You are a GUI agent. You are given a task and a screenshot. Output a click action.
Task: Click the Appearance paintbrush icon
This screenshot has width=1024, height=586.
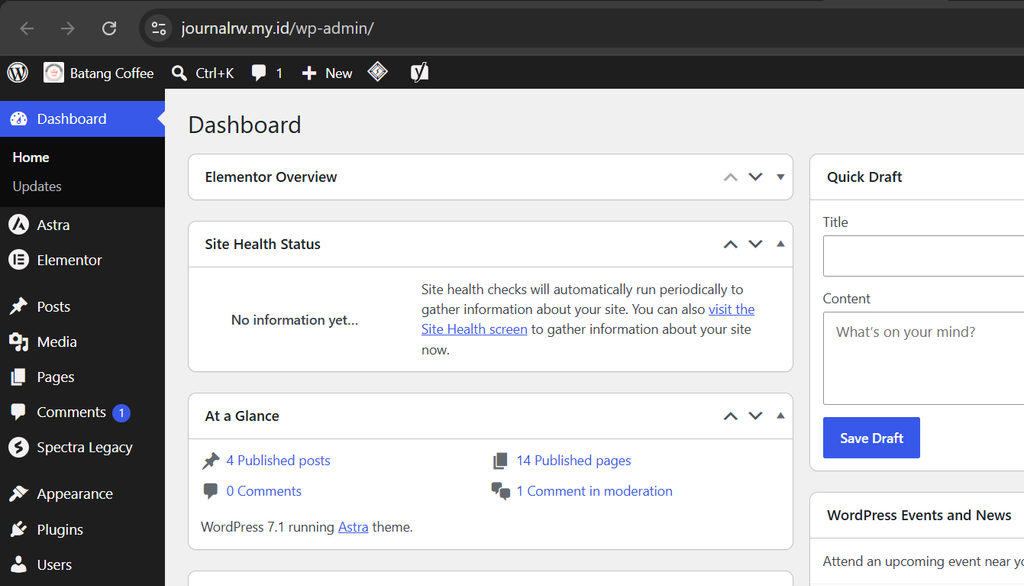(x=18, y=494)
